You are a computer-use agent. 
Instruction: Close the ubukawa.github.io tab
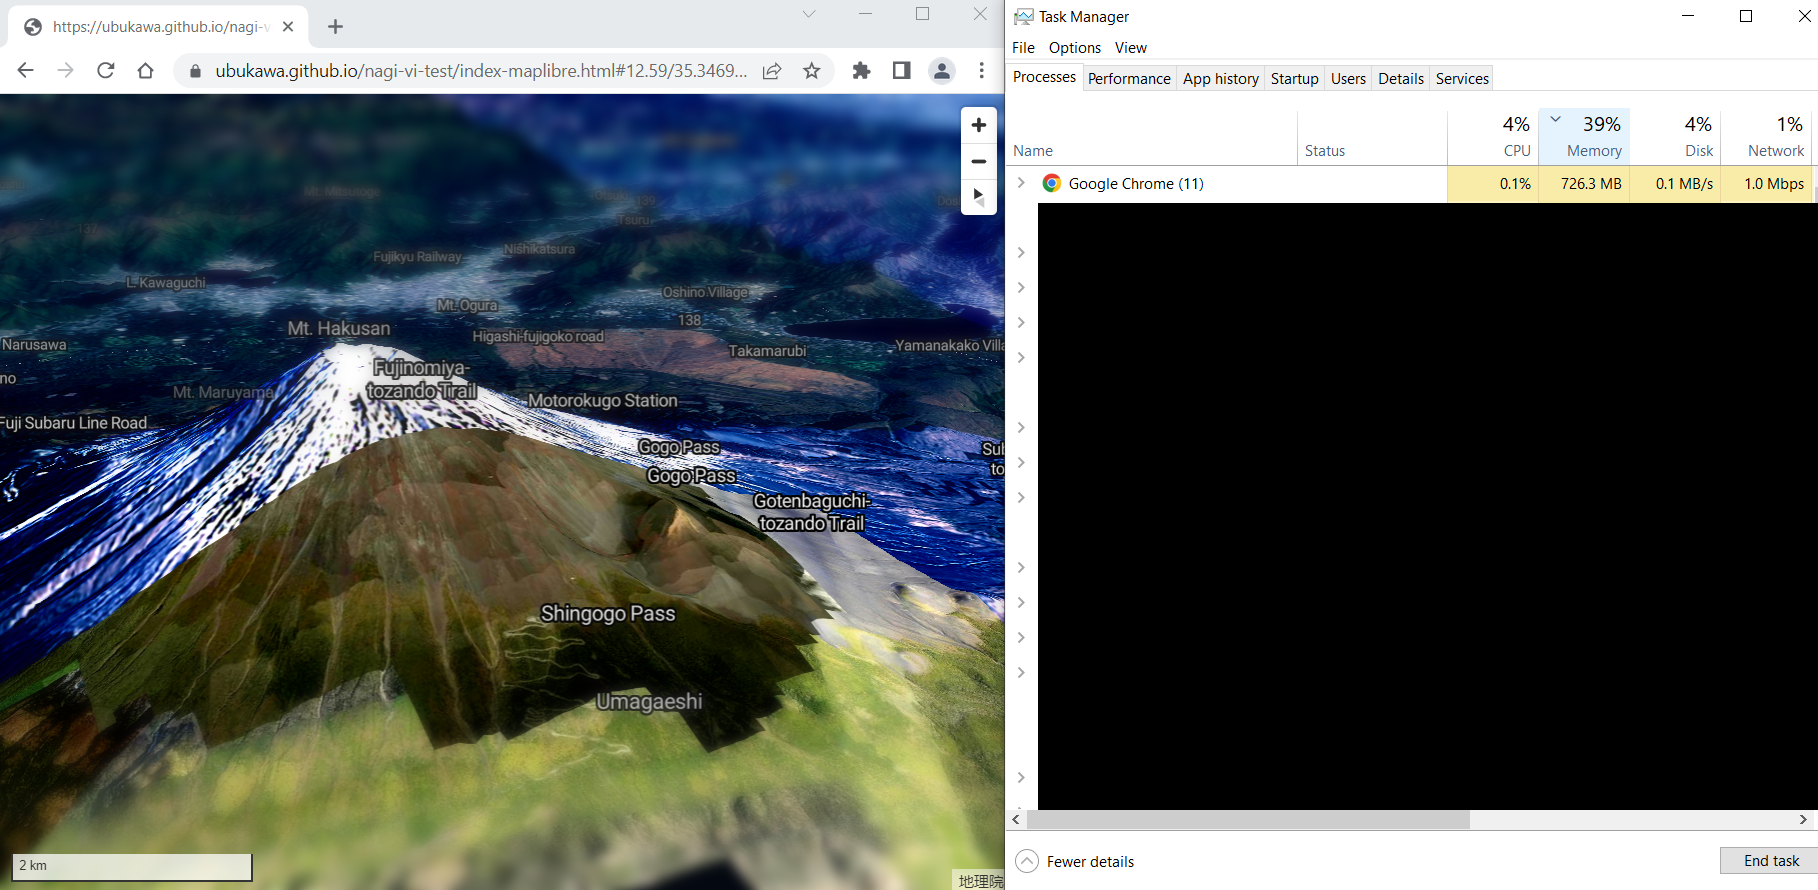pos(288,27)
